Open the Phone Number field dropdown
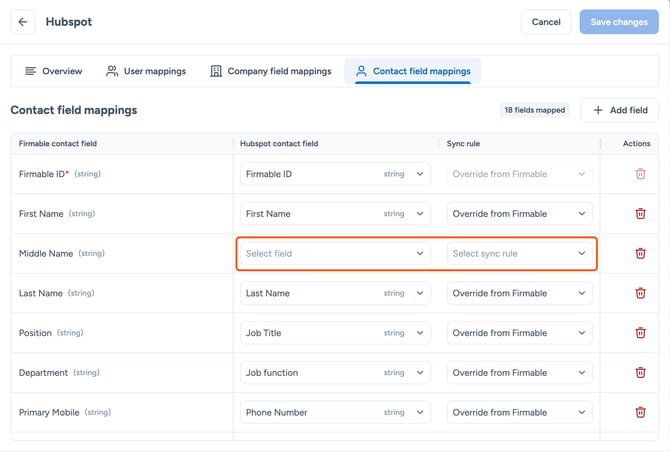 [x=335, y=412]
